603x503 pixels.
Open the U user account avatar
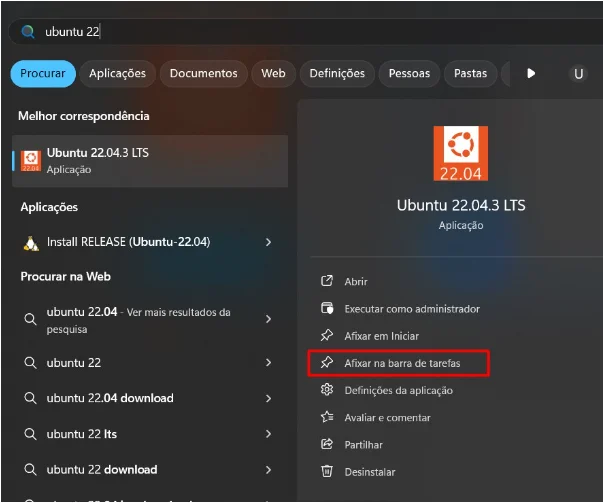point(578,73)
